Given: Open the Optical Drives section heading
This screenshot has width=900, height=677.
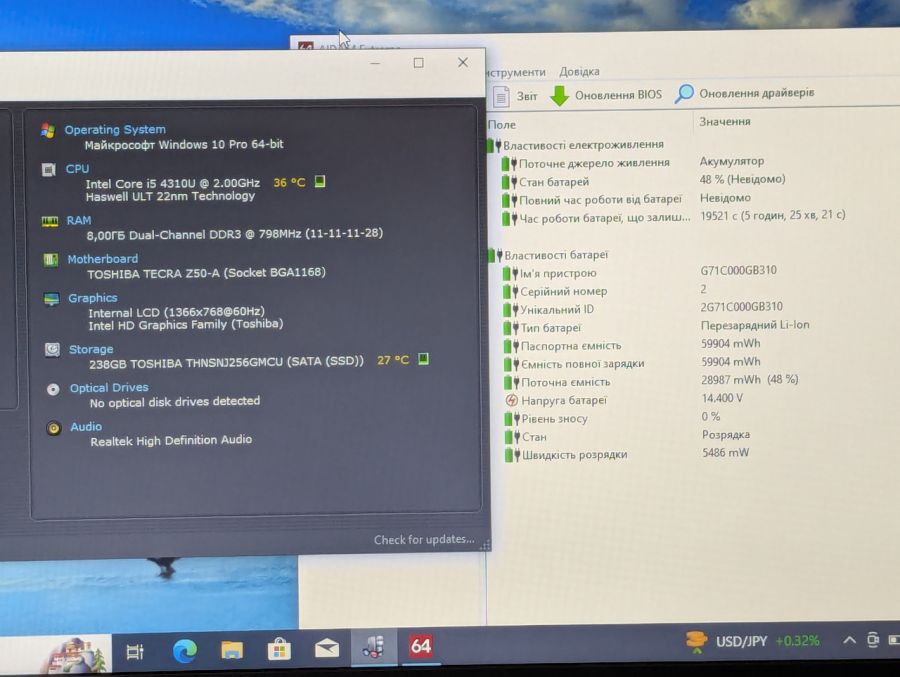Looking at the screenshot, I should pos(109,388).
